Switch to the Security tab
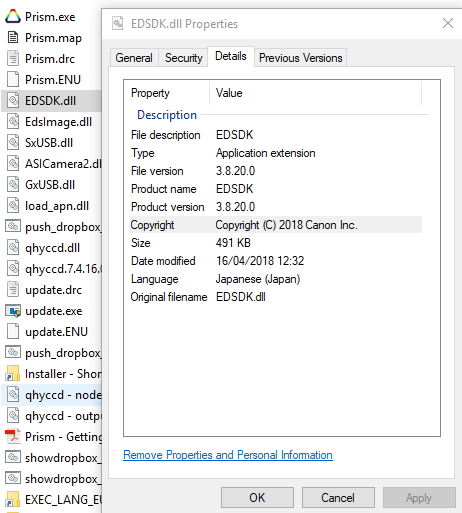This screenshot has width=462, height=513. click(184, 58)
